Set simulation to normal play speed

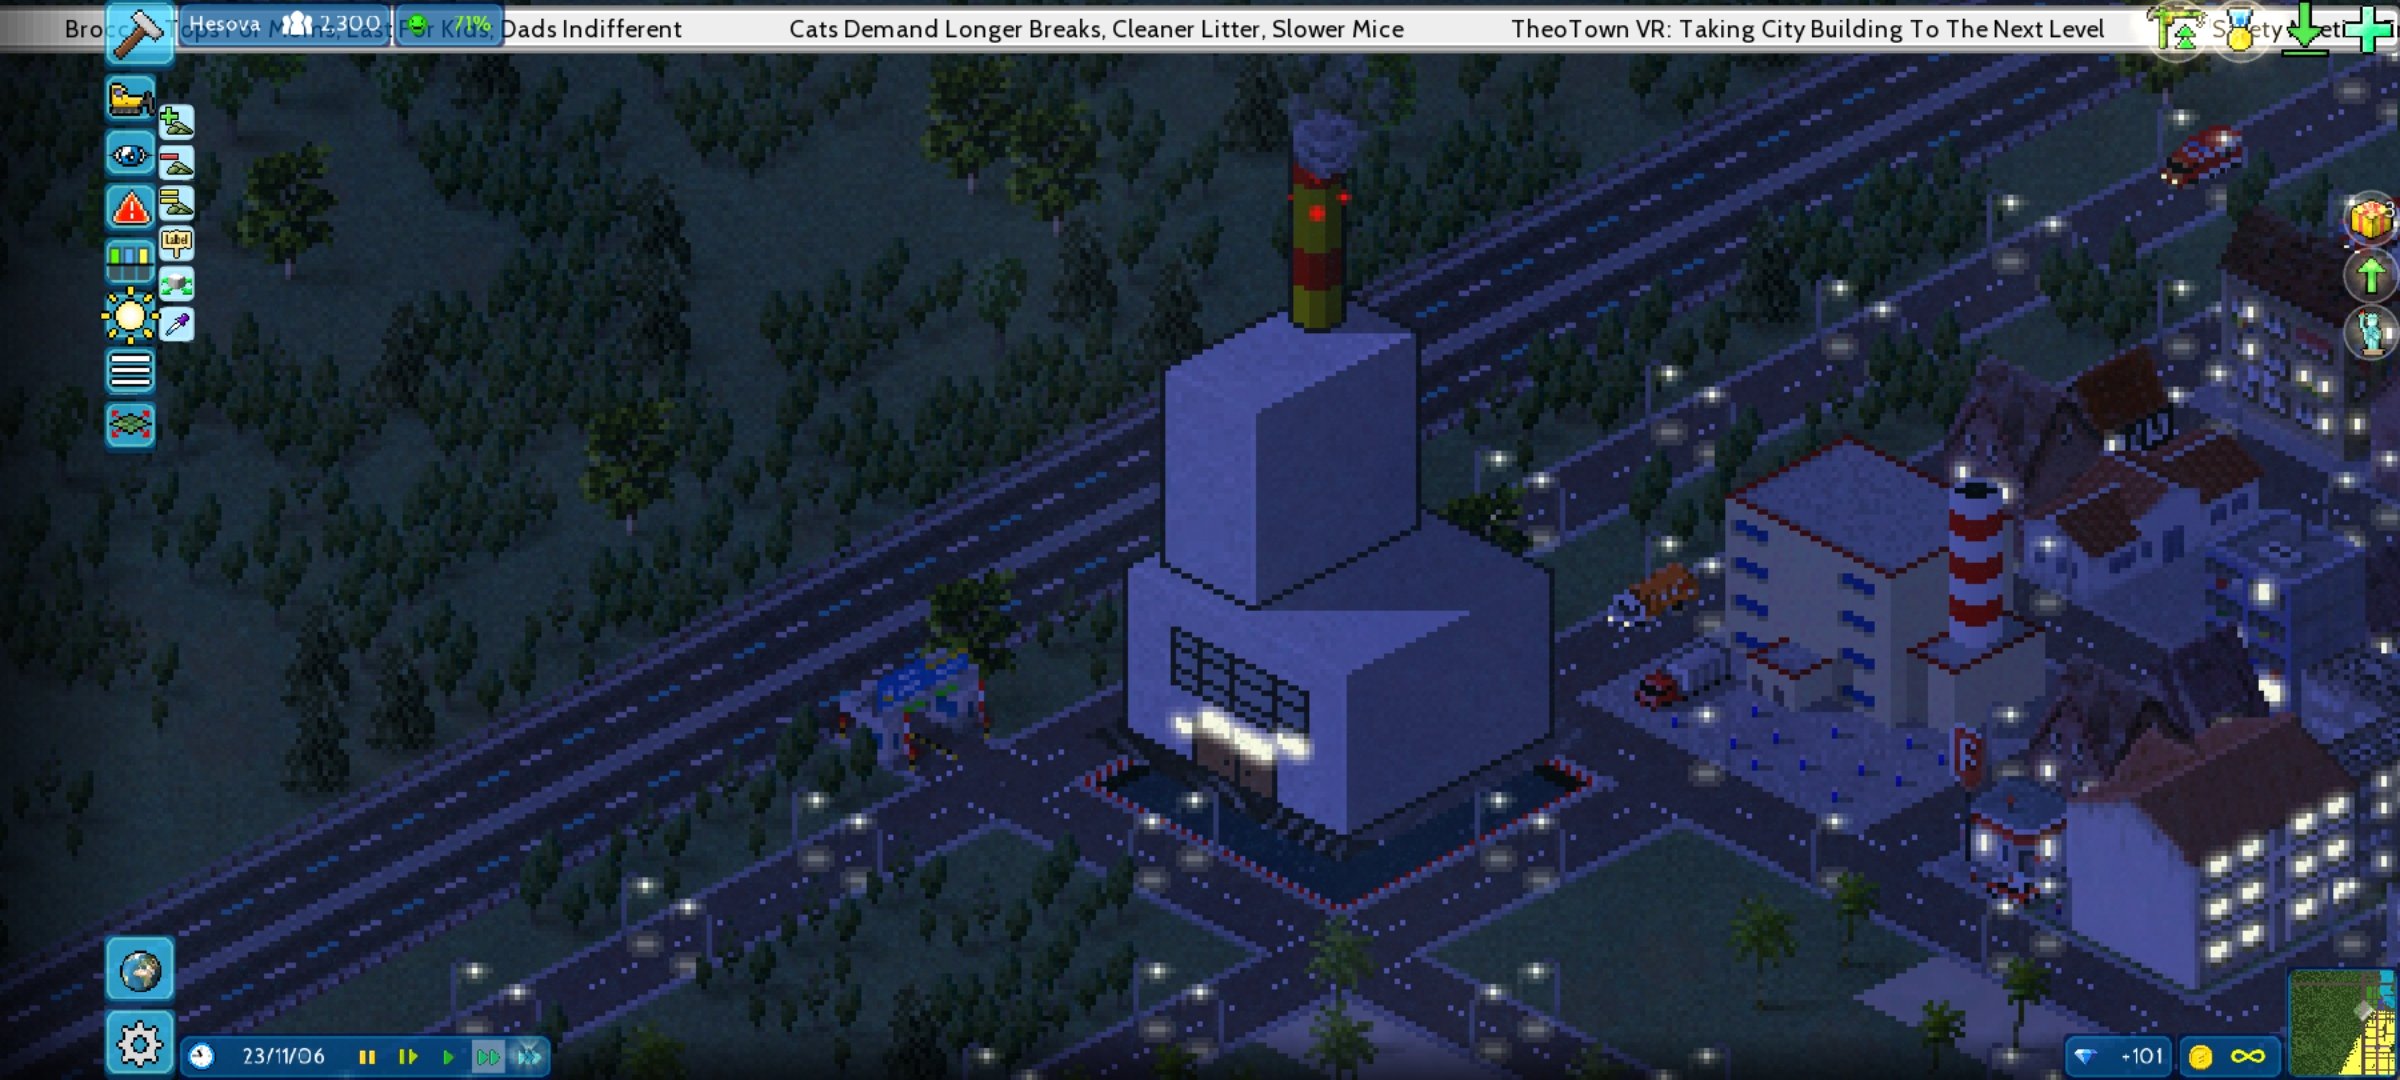tap(448, 1057)
